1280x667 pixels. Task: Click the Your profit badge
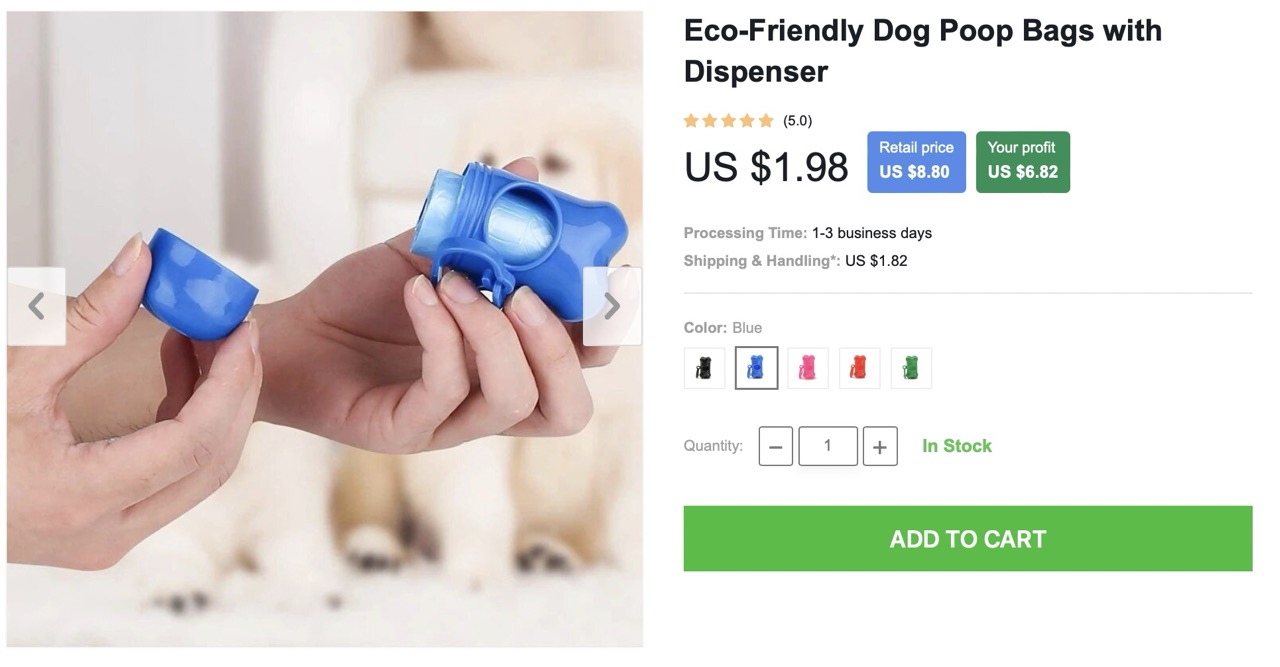tap(1022, 161)
